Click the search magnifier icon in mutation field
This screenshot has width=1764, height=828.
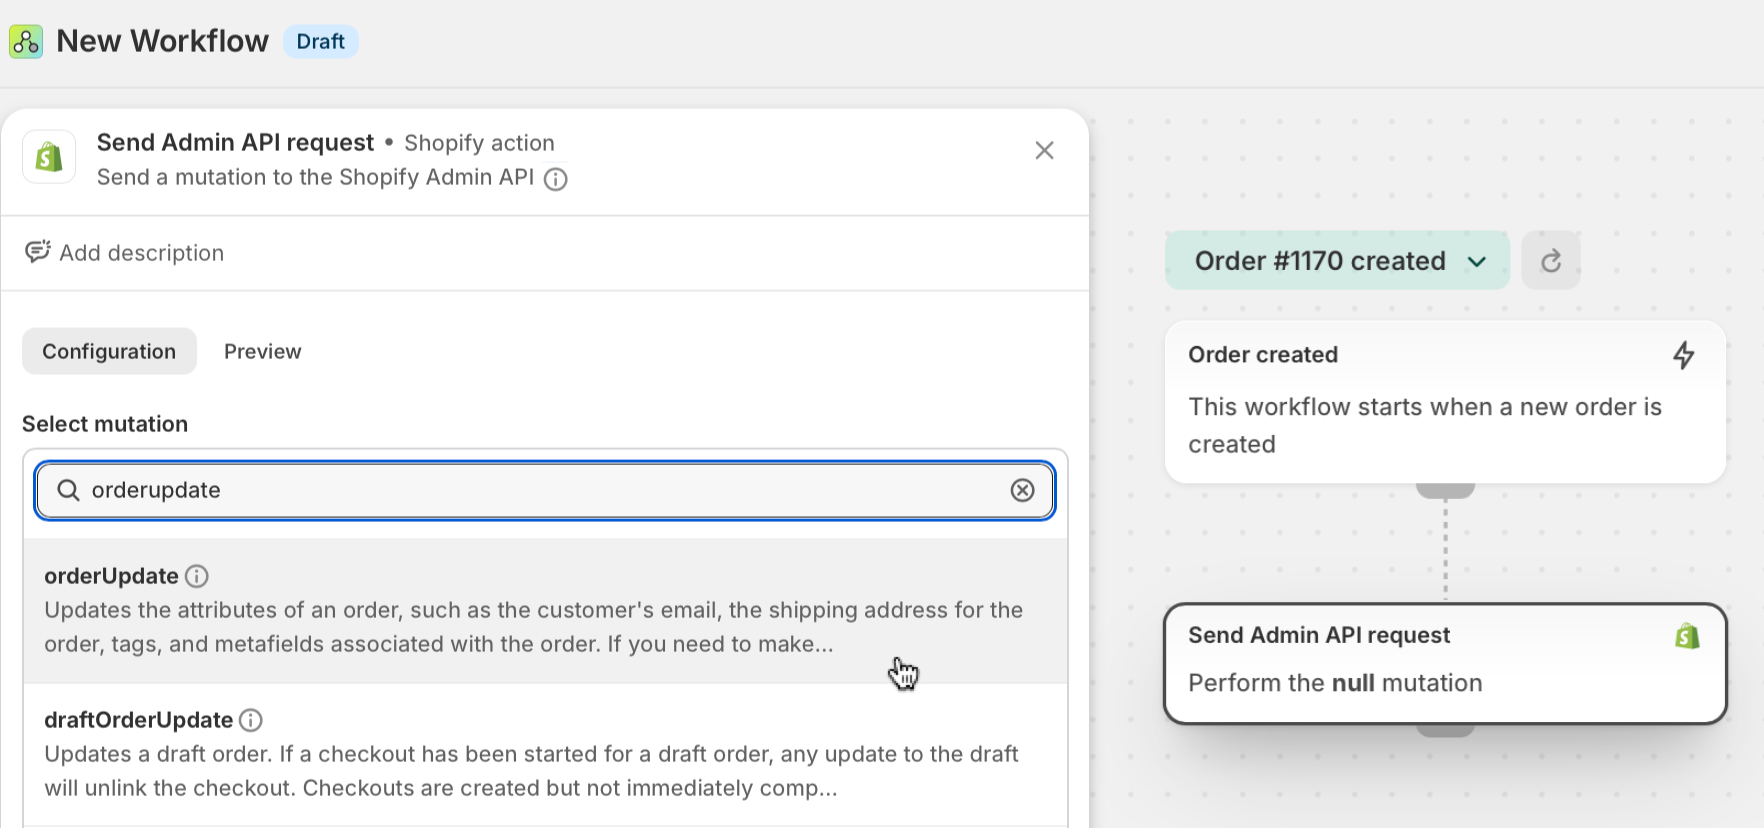(x=68, y=490)
